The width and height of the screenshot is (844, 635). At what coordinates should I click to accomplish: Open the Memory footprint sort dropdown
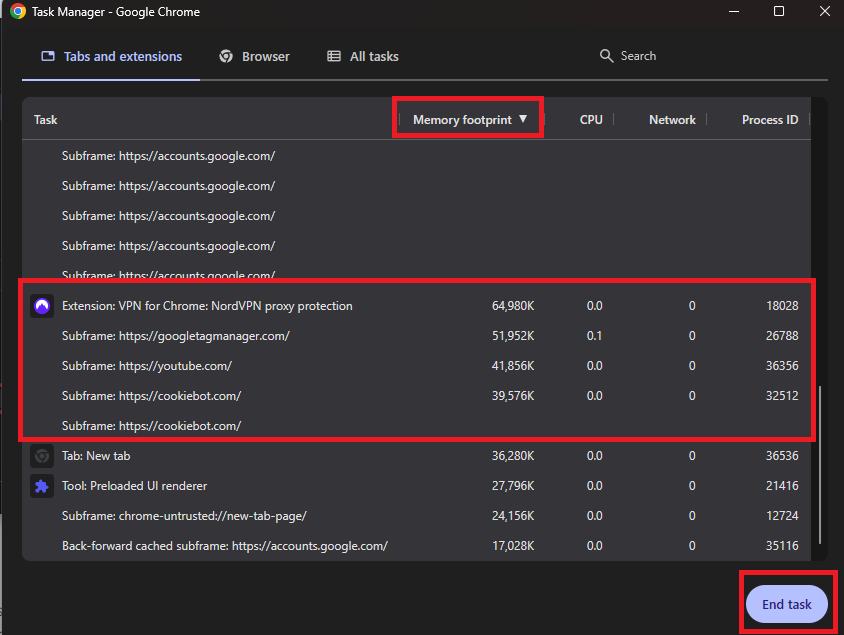pyautogui.click(x=468, y=118)
